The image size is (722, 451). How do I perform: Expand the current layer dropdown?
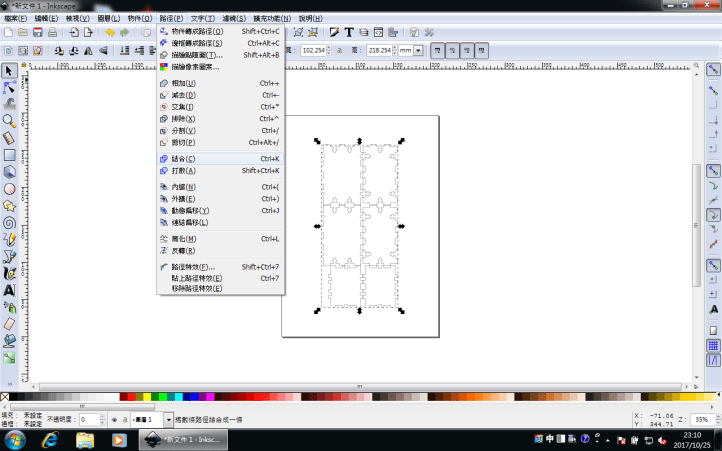[167, 420]
